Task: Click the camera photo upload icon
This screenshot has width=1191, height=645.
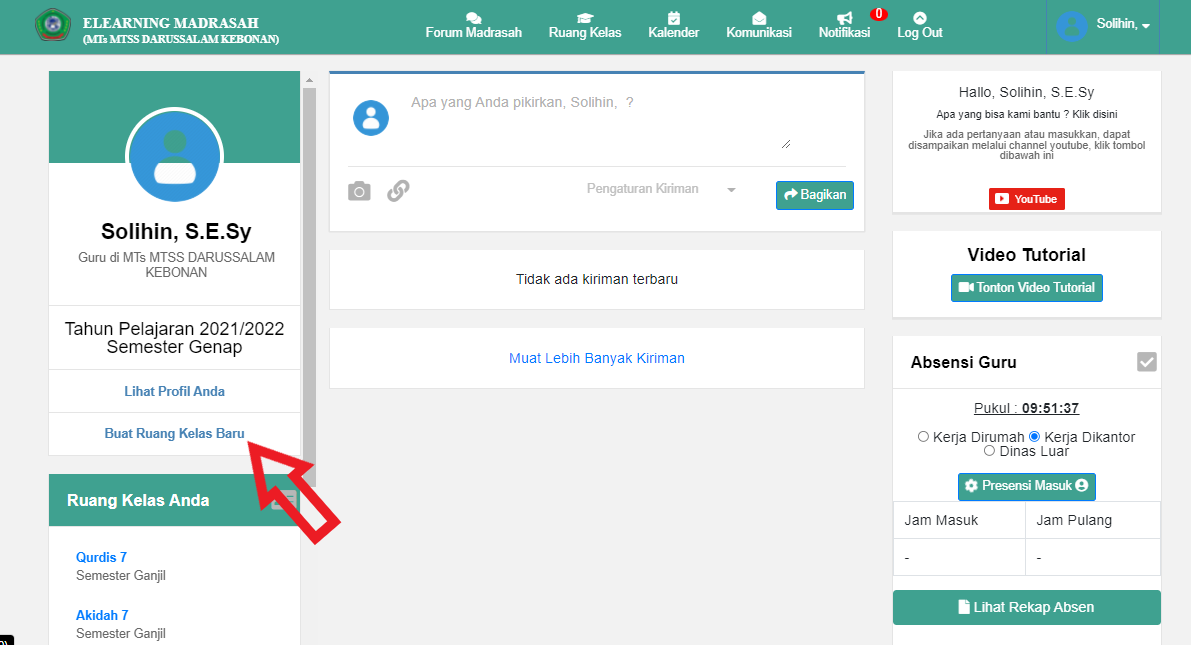Action: 359,191
